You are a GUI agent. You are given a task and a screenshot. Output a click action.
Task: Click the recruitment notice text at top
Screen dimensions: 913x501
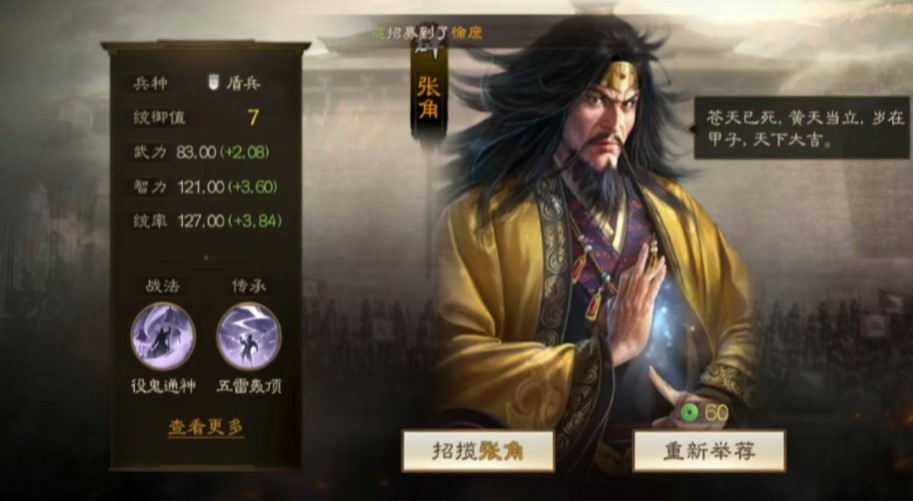coord(427,33)
